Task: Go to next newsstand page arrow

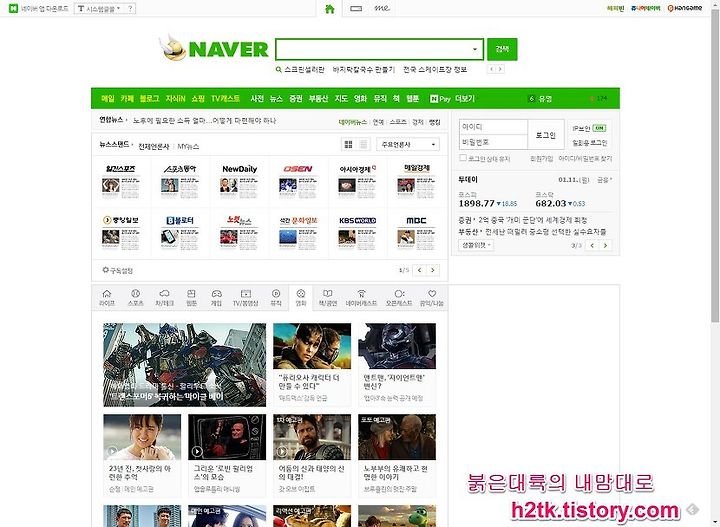Action: tap(433, 270)
